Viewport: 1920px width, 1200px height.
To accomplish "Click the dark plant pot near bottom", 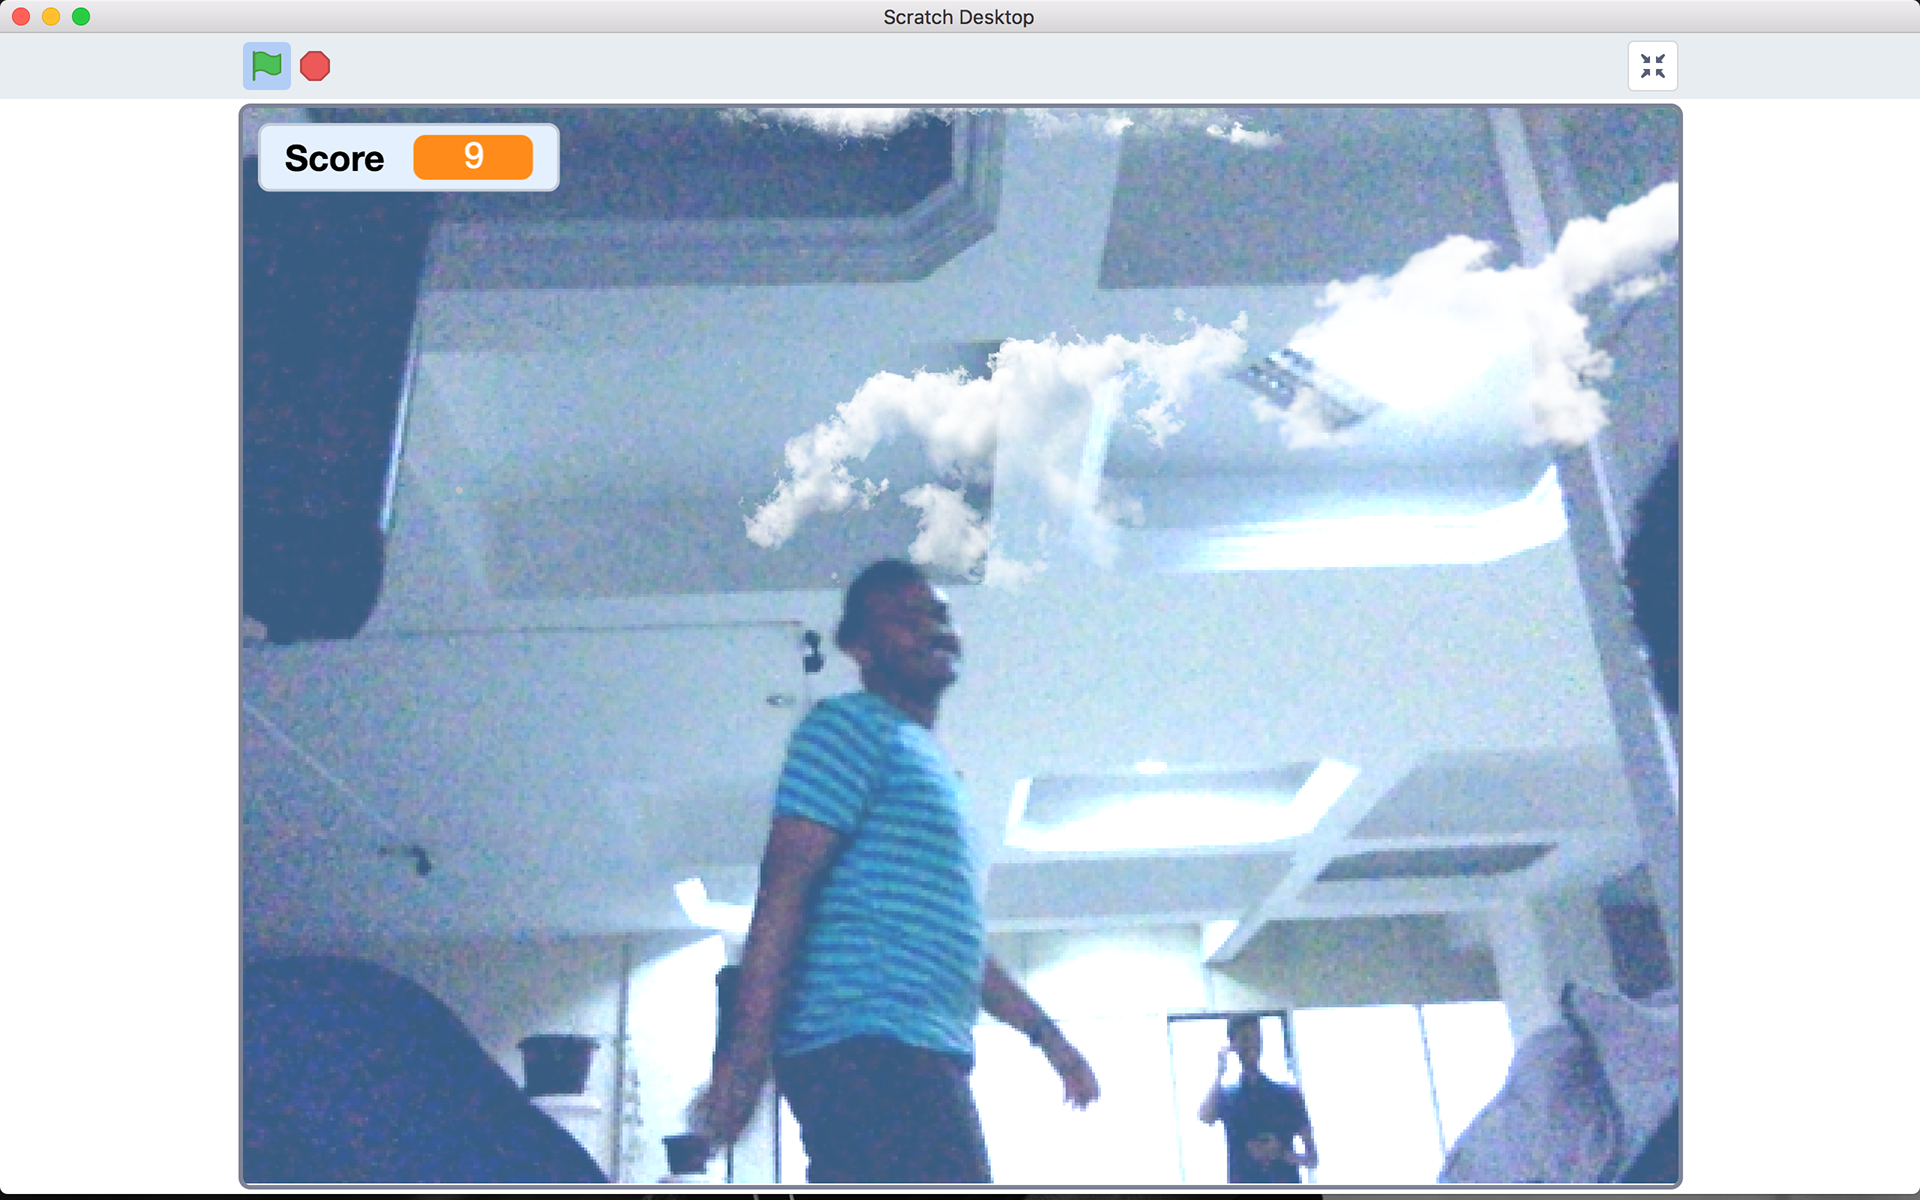I will 557,1062.
